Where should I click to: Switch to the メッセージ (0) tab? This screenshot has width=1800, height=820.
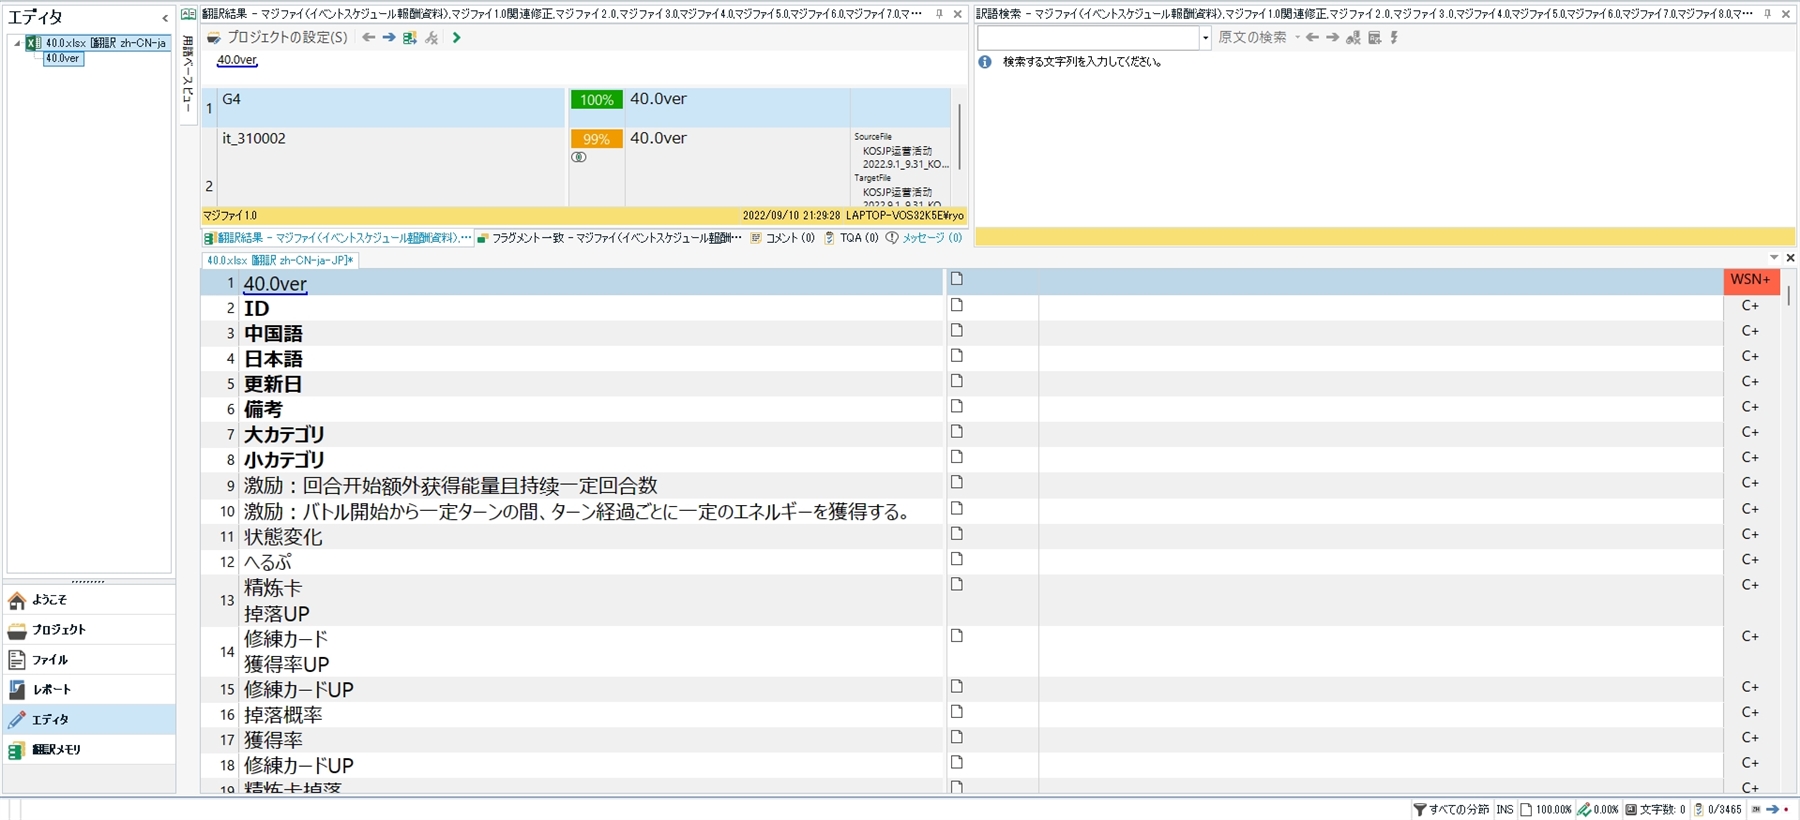coord(924,238)
